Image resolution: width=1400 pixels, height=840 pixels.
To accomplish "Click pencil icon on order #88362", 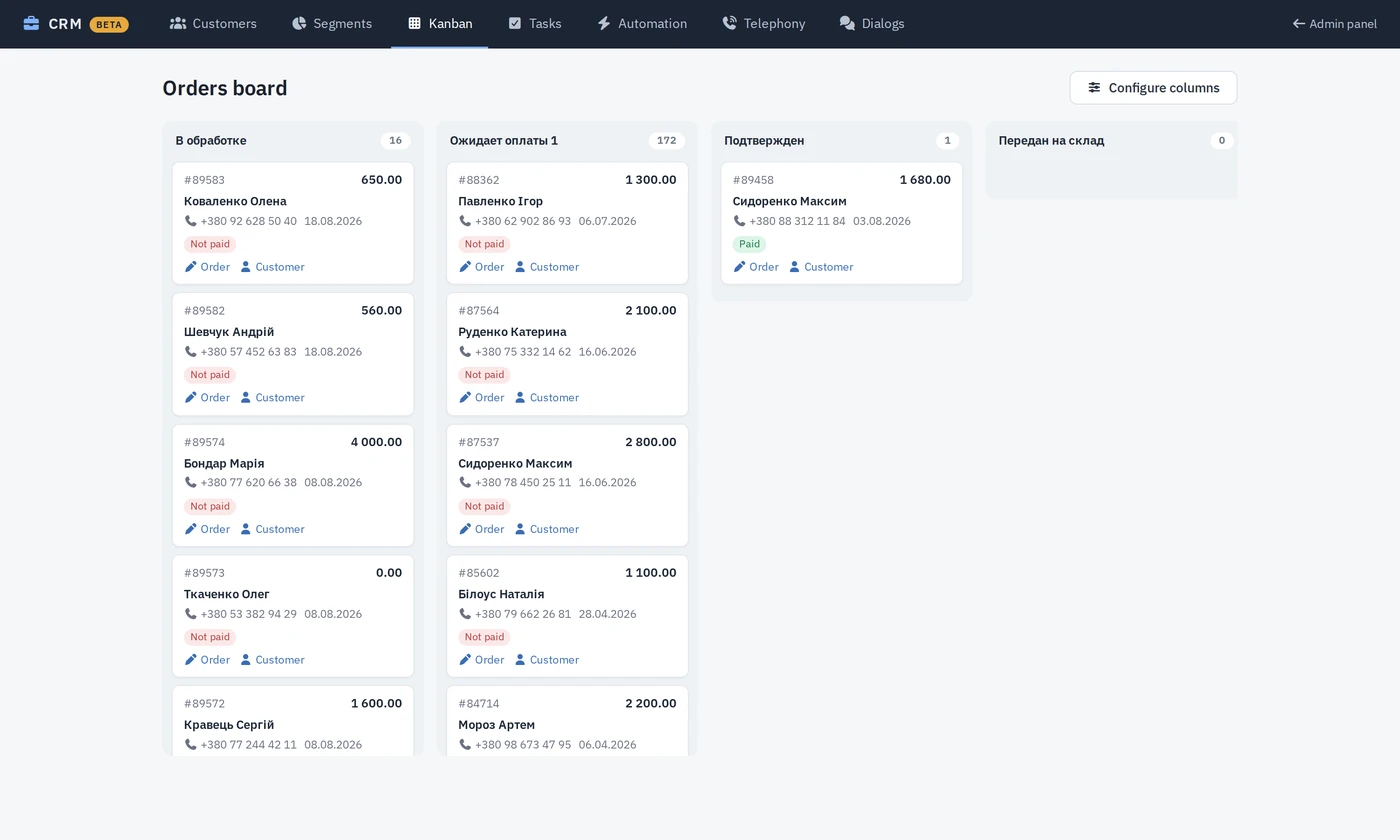I will (465, 267).
